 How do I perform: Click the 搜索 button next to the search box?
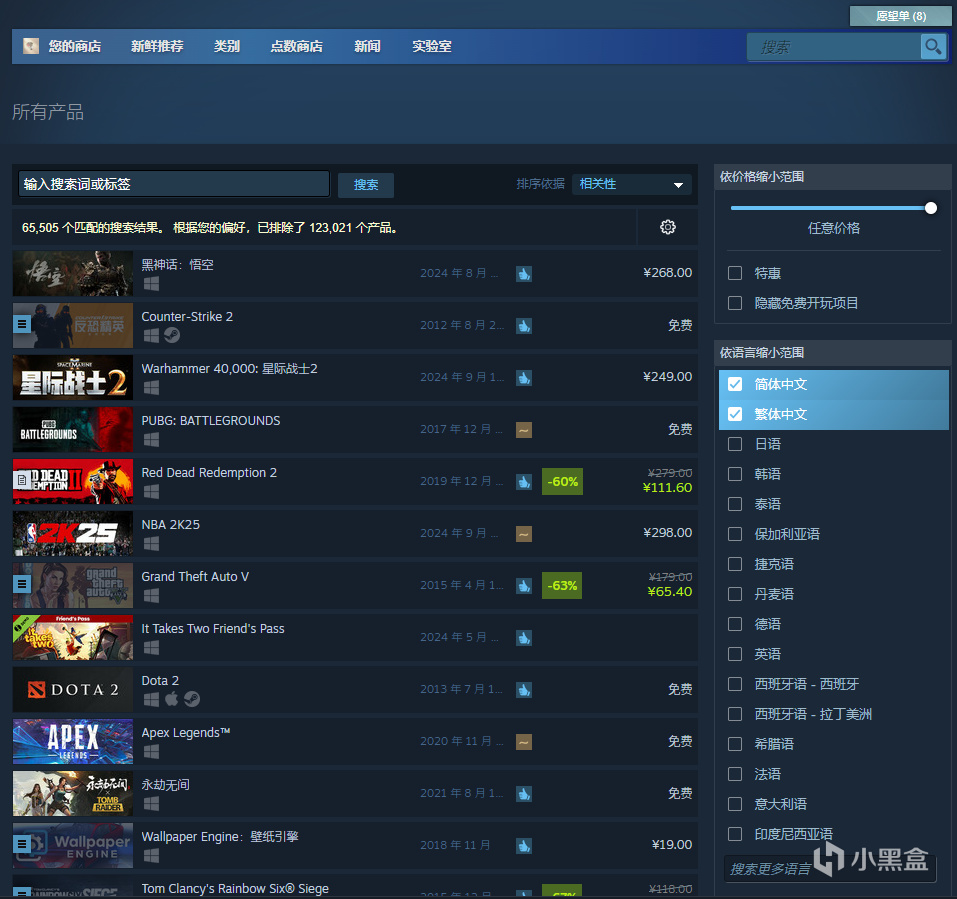(366, 185)
